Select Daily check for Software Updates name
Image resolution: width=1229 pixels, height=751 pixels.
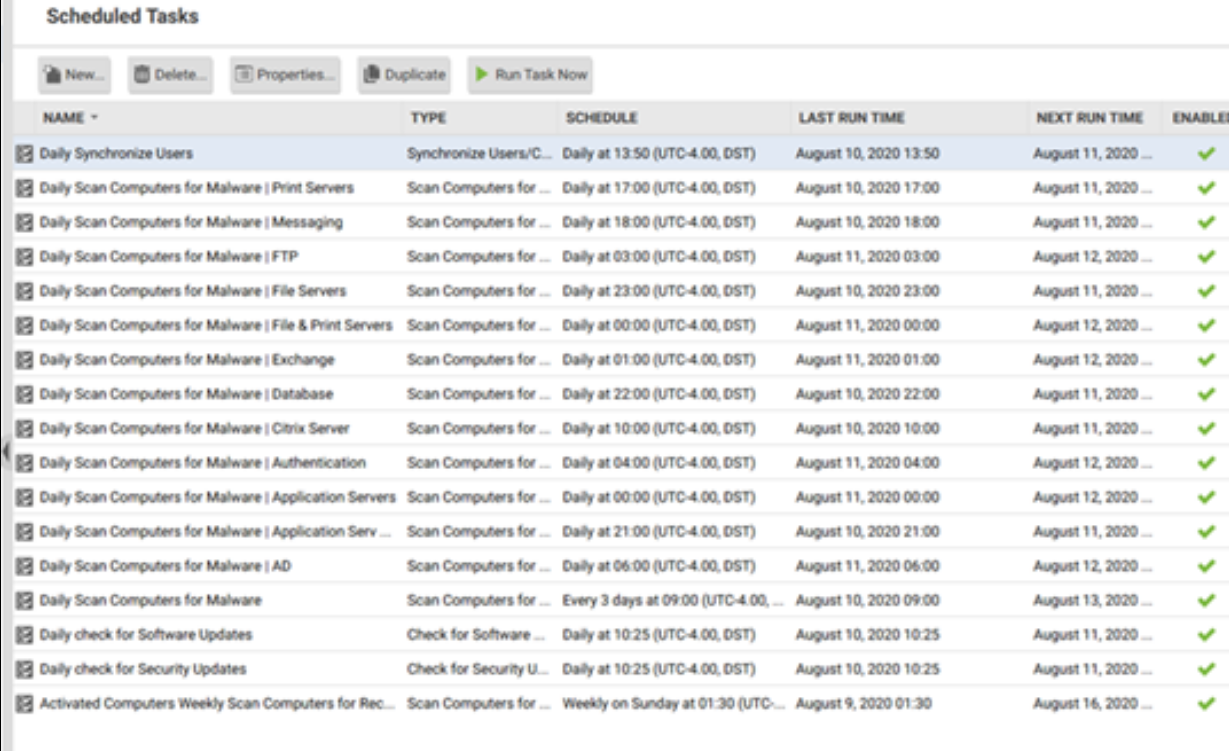(x=146, y=635)
